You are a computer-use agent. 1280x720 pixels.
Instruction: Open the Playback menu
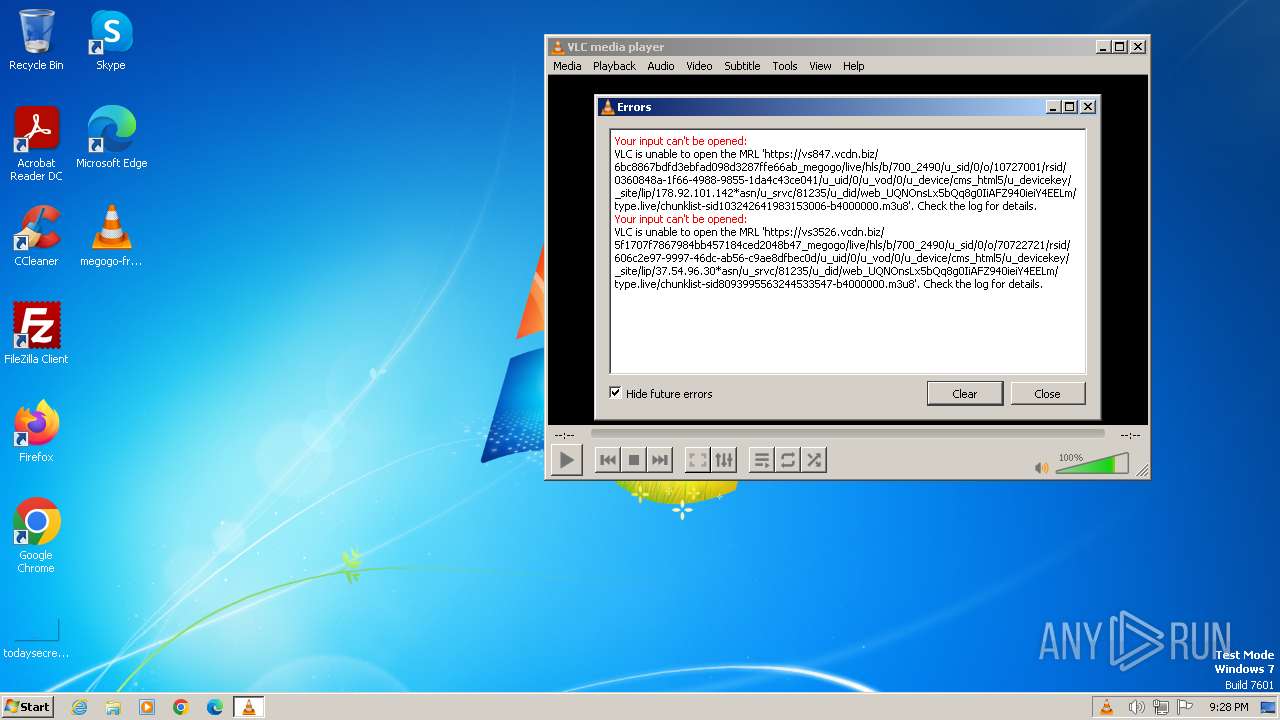coord(614,66)
